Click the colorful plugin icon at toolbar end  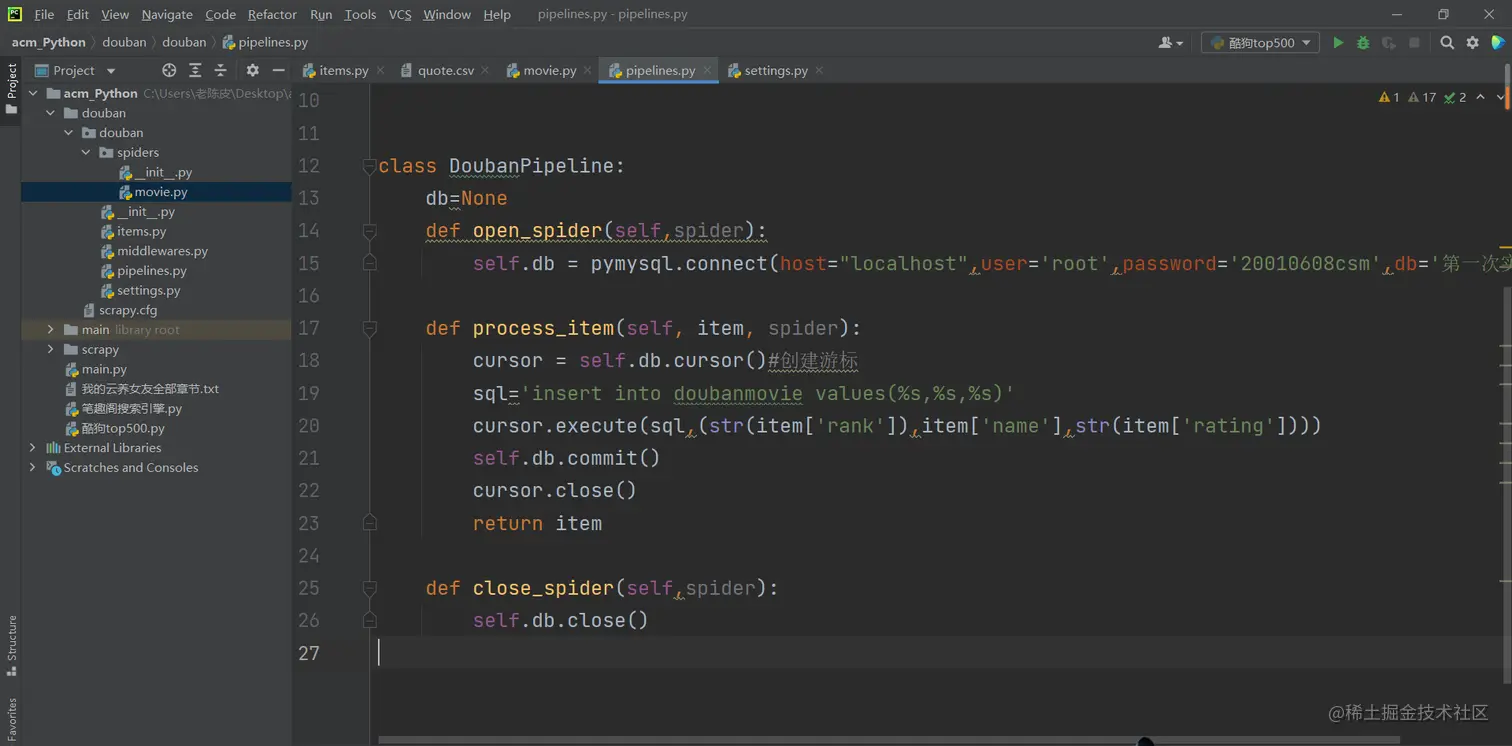pos(1498,43)
